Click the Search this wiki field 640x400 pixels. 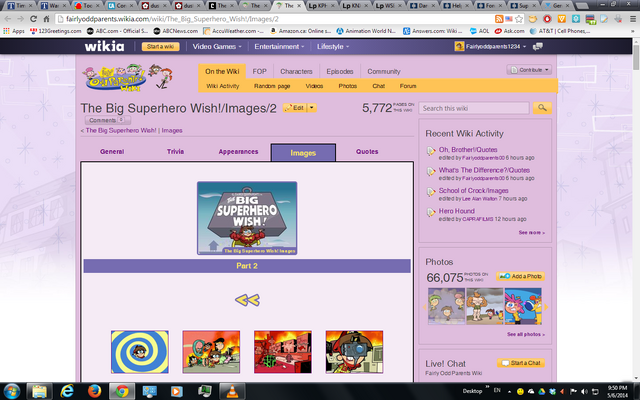pos(473,108)
